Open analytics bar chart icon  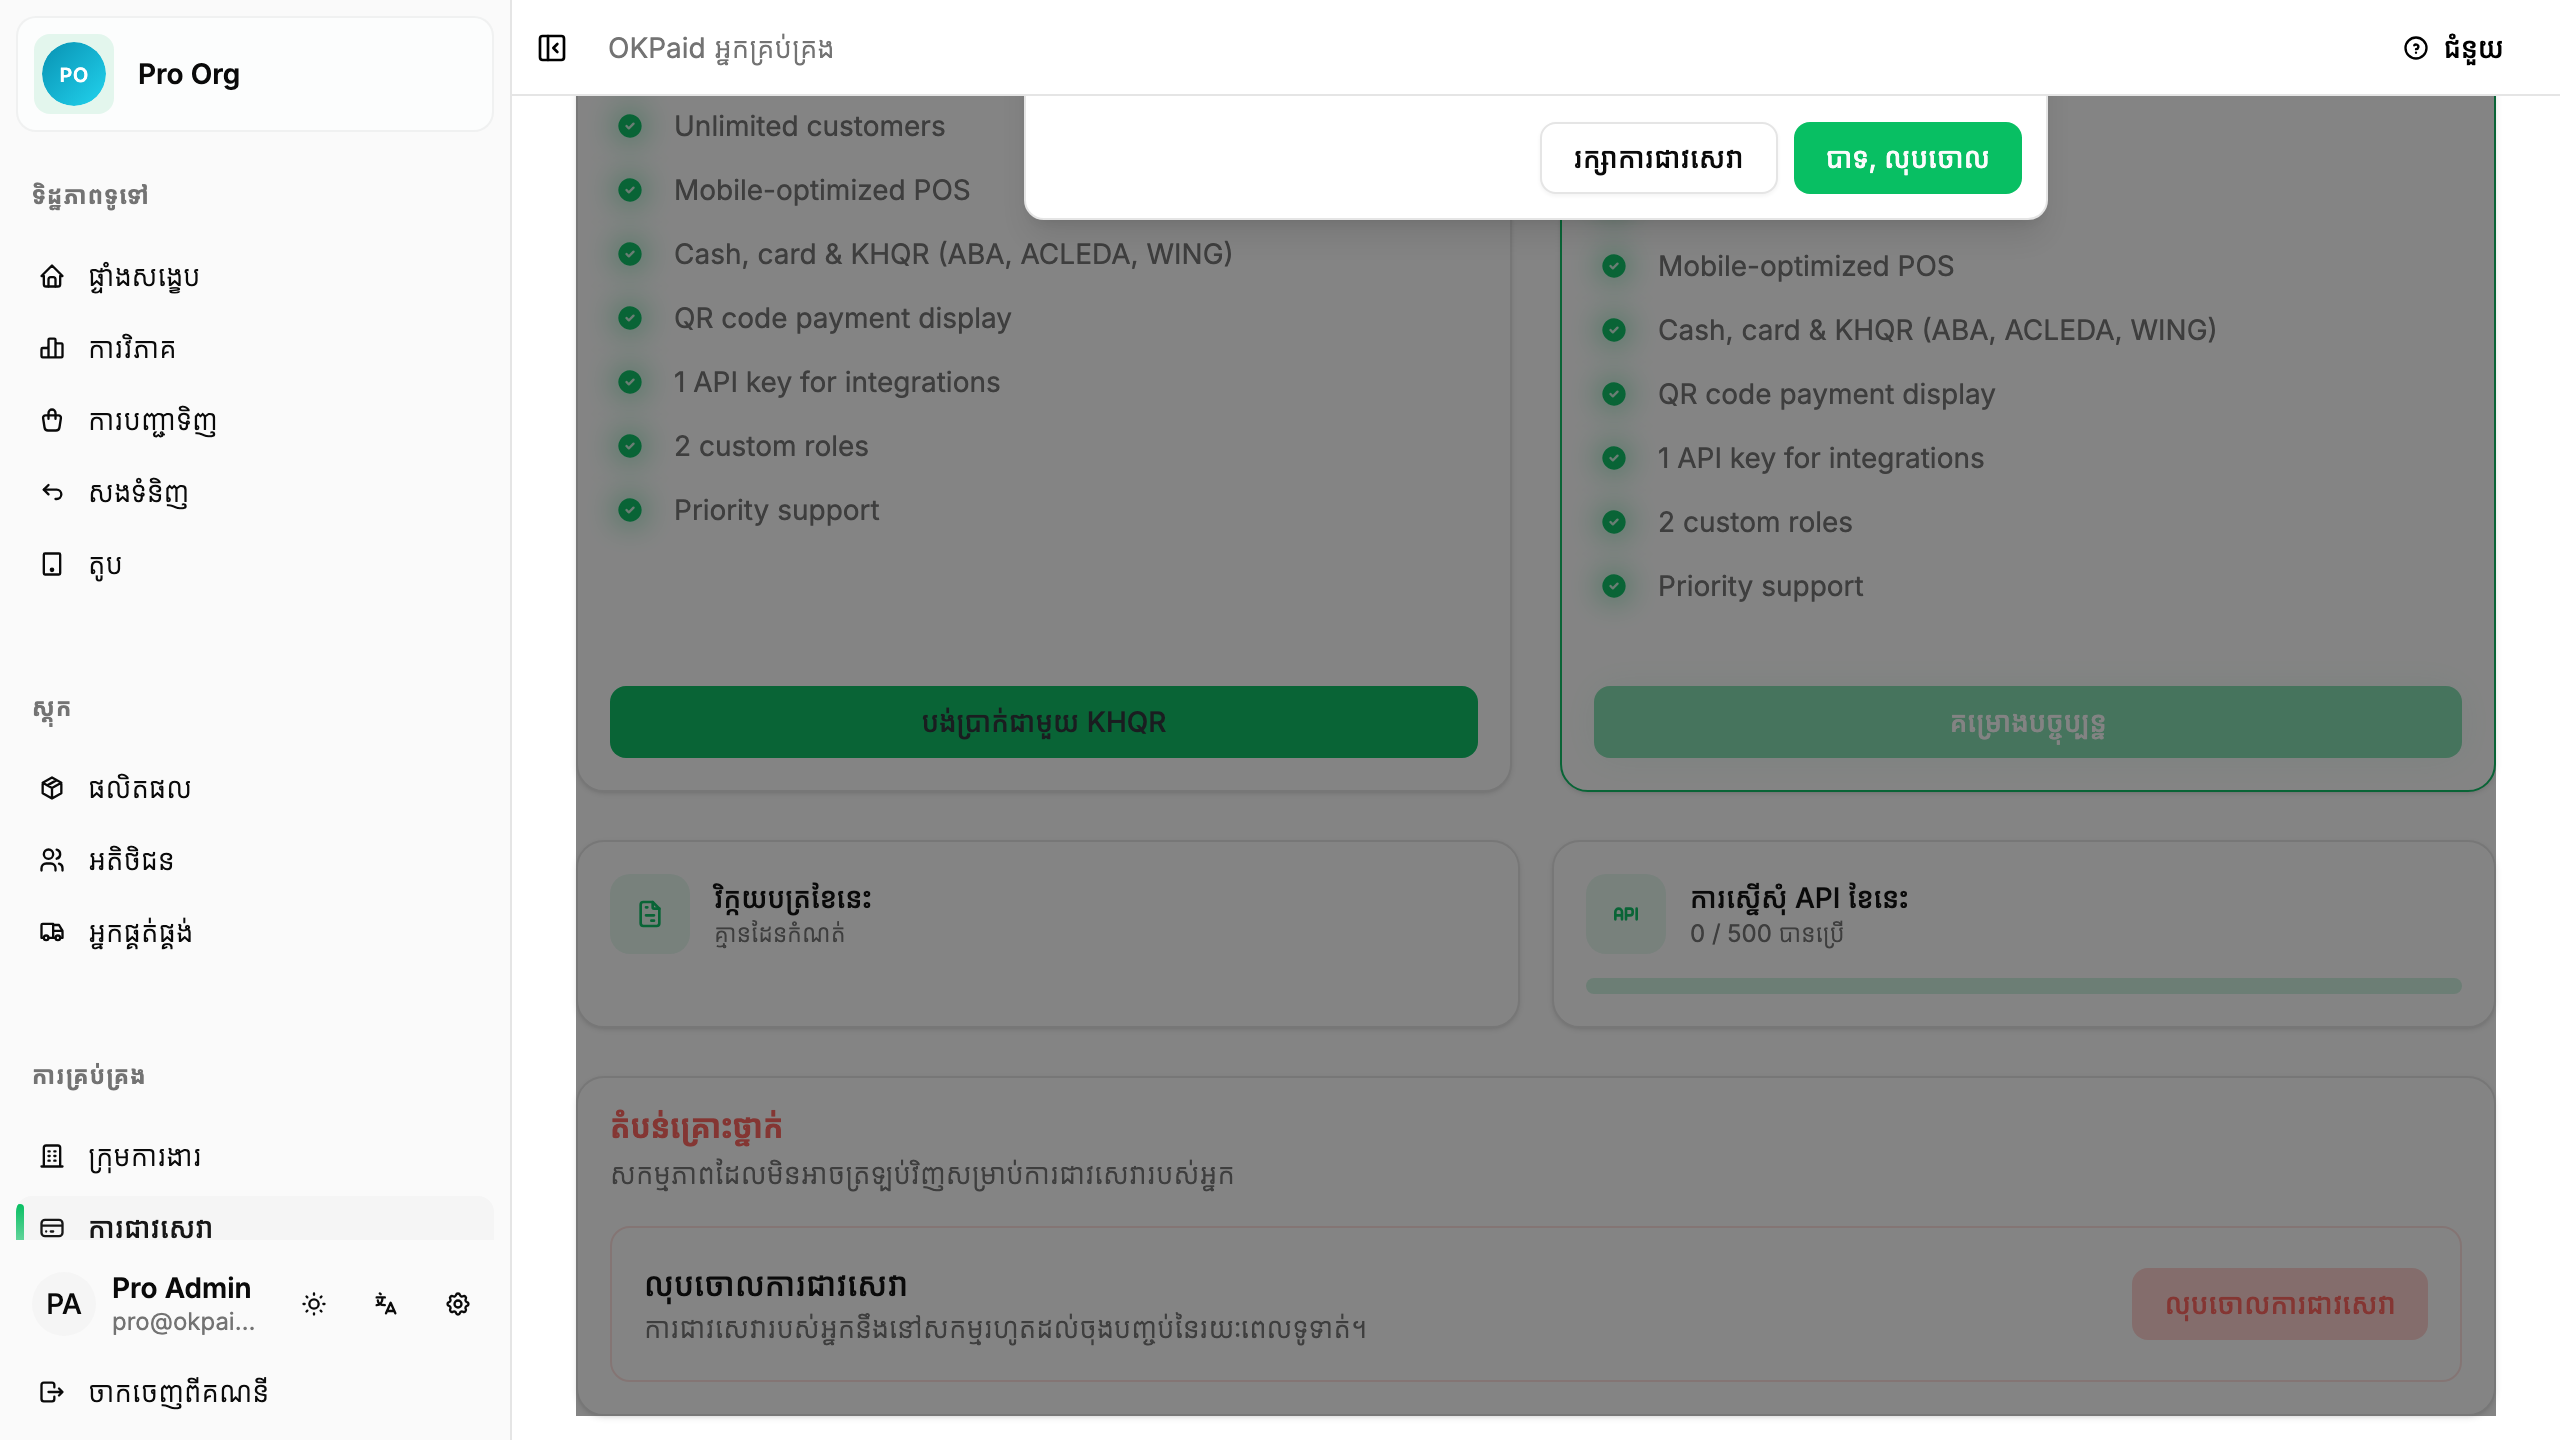(52, 348)
